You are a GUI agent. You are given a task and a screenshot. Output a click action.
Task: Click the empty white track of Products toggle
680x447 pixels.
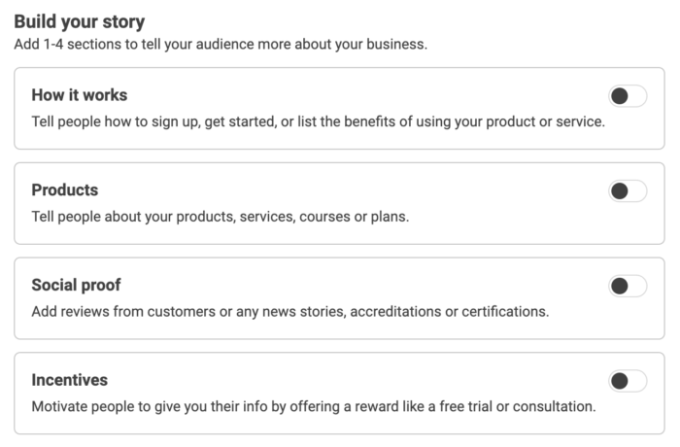coord(638,191)
